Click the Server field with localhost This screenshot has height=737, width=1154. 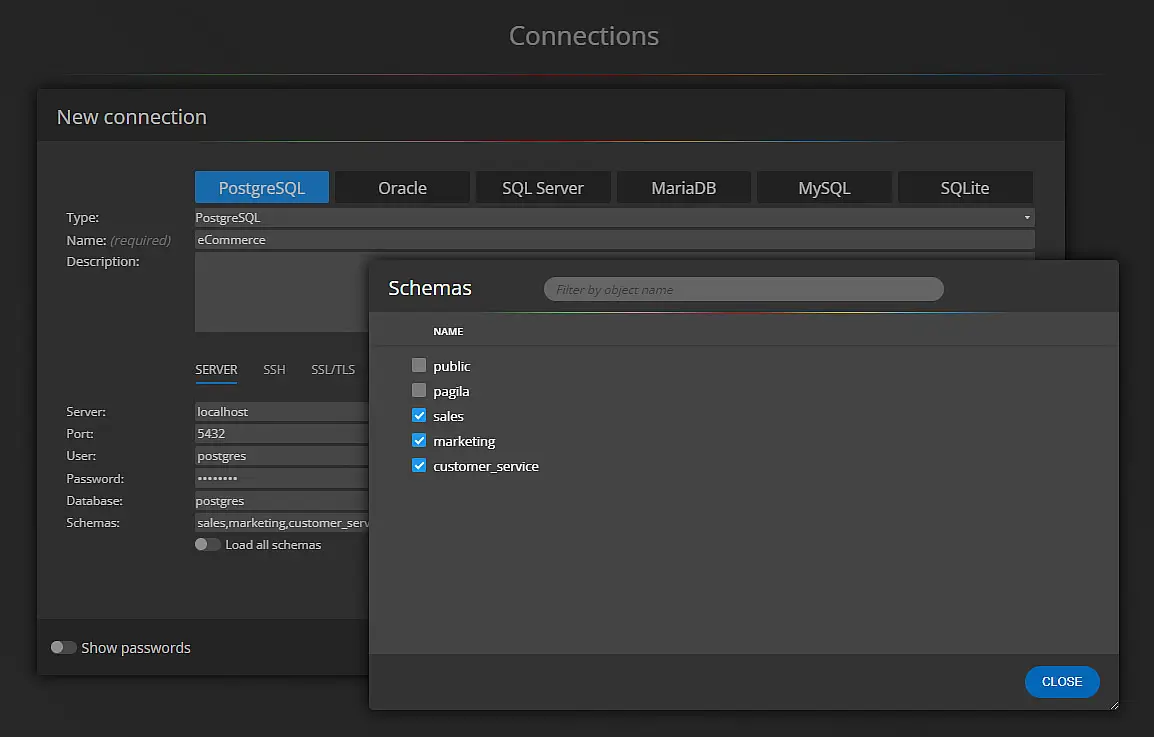click(282, 412)
